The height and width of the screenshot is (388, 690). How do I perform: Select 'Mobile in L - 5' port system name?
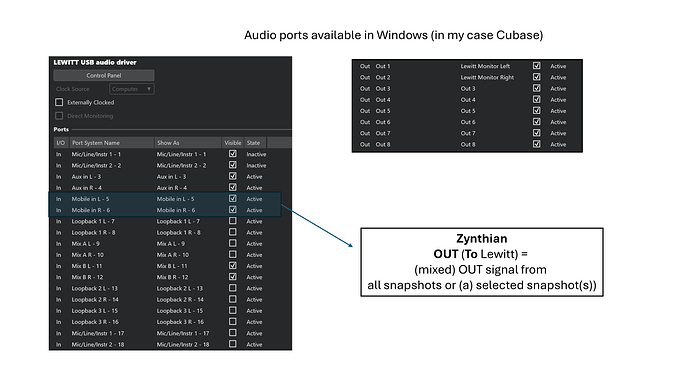click(90, 199)
